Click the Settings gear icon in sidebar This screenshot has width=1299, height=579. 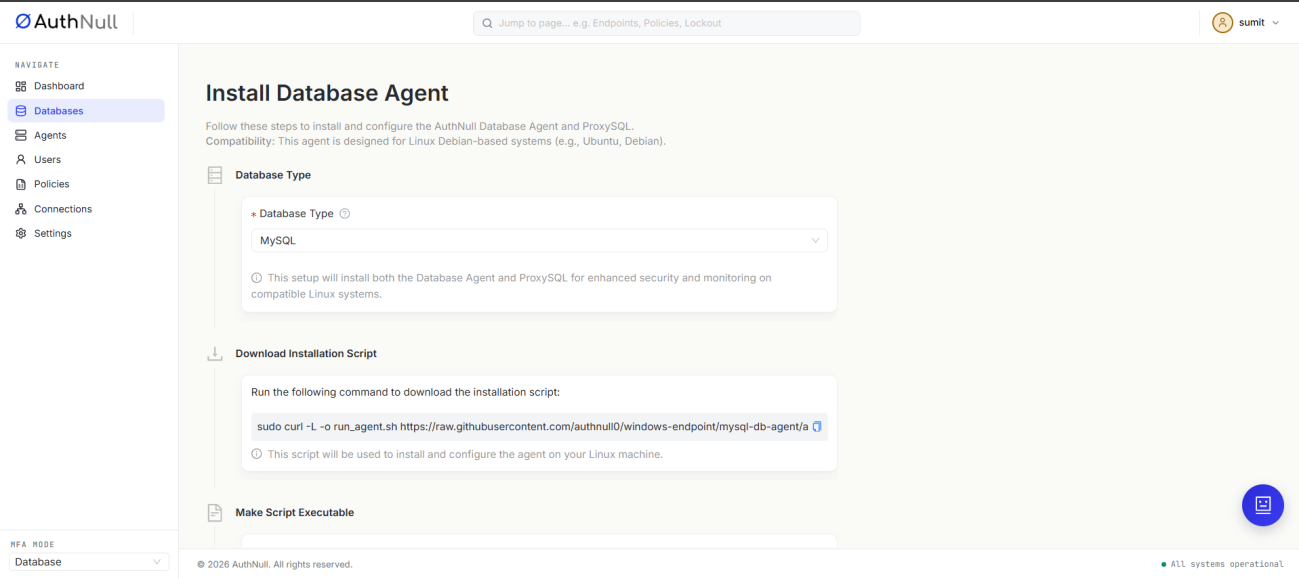(21, 233)
